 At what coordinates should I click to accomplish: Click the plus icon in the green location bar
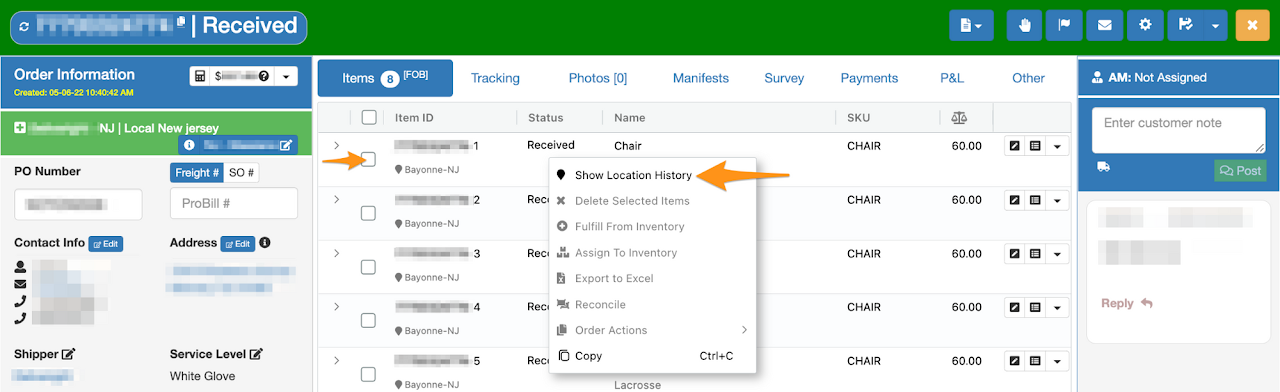(20, 128)
